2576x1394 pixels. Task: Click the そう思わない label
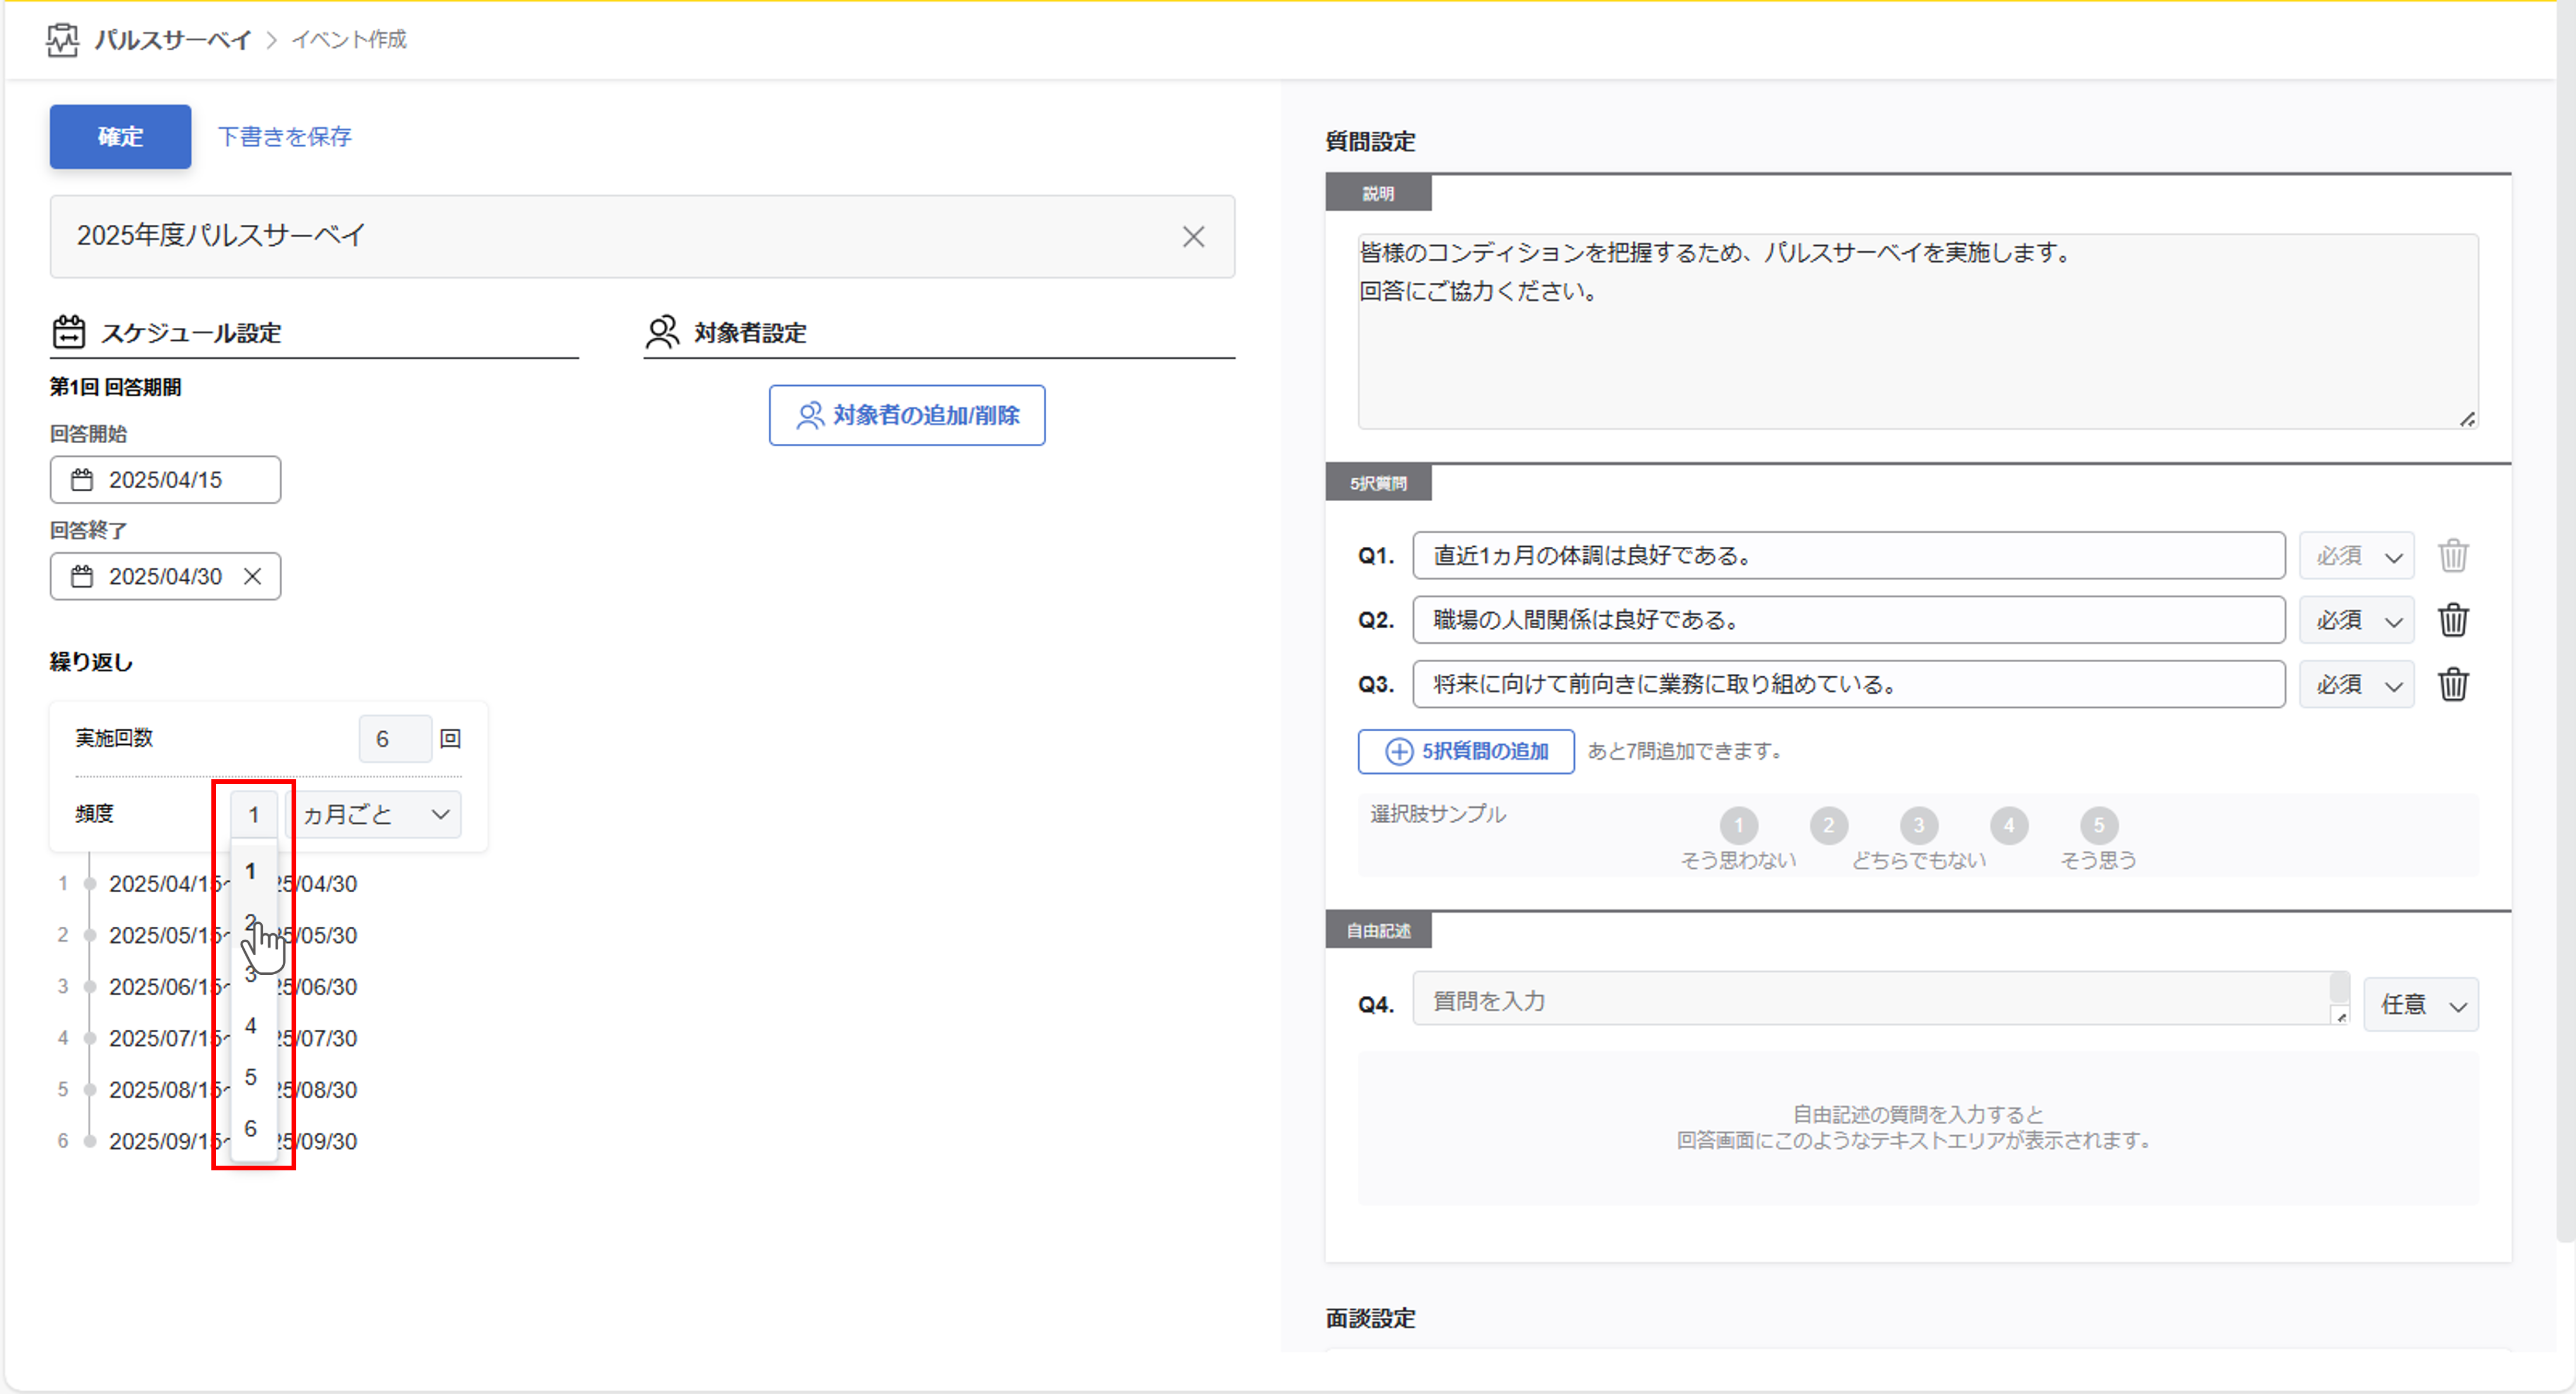(x=1739, y=861)
